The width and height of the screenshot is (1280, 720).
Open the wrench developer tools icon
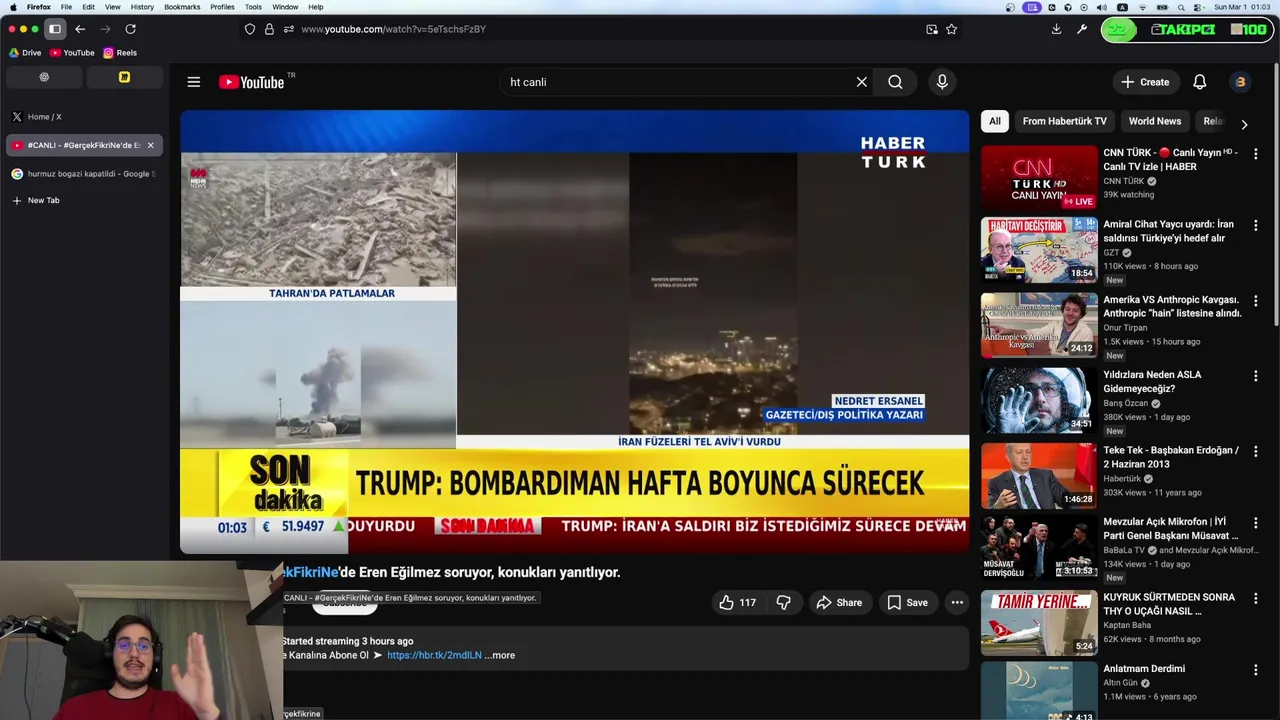[x=1081, y=29]
